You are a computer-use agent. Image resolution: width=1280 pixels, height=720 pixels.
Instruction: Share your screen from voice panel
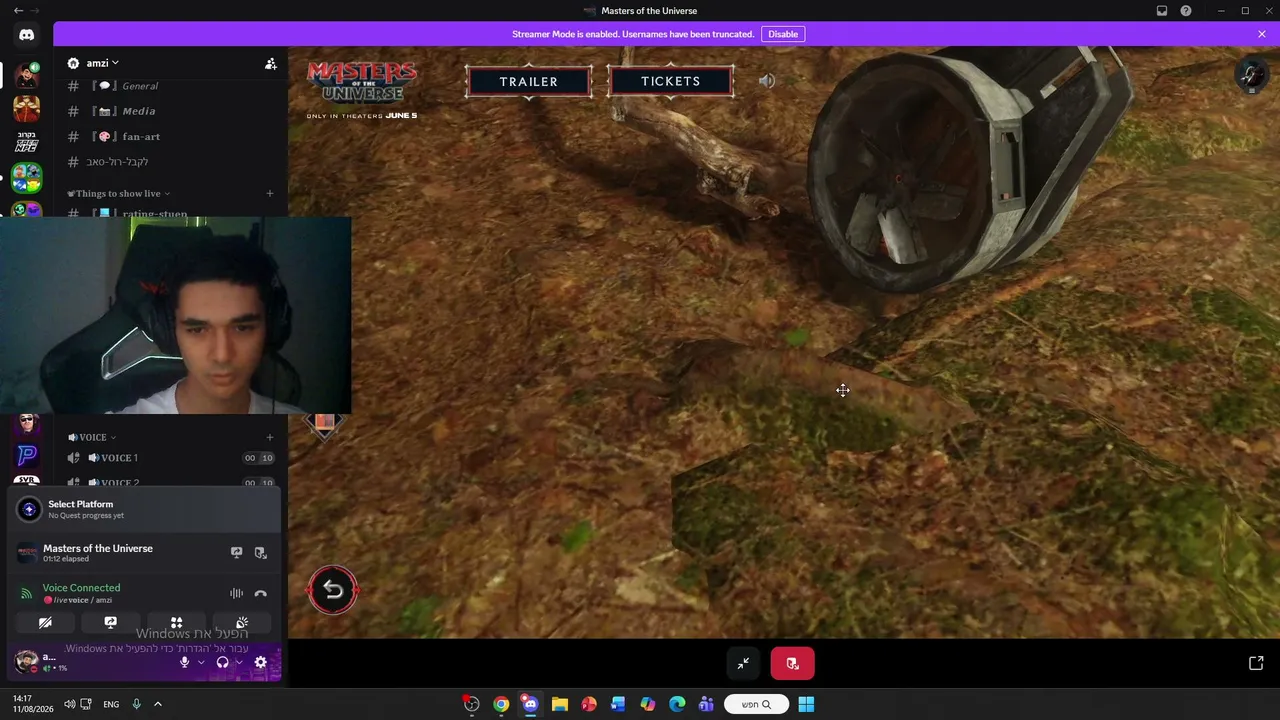111,622
